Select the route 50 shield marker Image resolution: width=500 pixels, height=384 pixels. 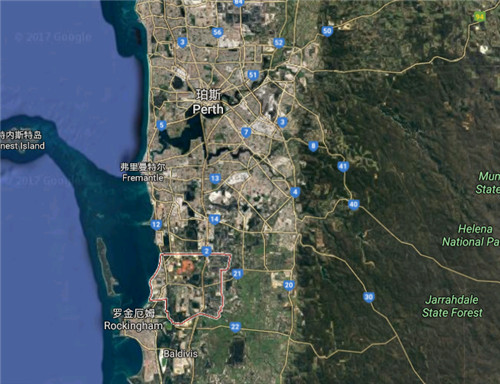(x=327, y=31)
